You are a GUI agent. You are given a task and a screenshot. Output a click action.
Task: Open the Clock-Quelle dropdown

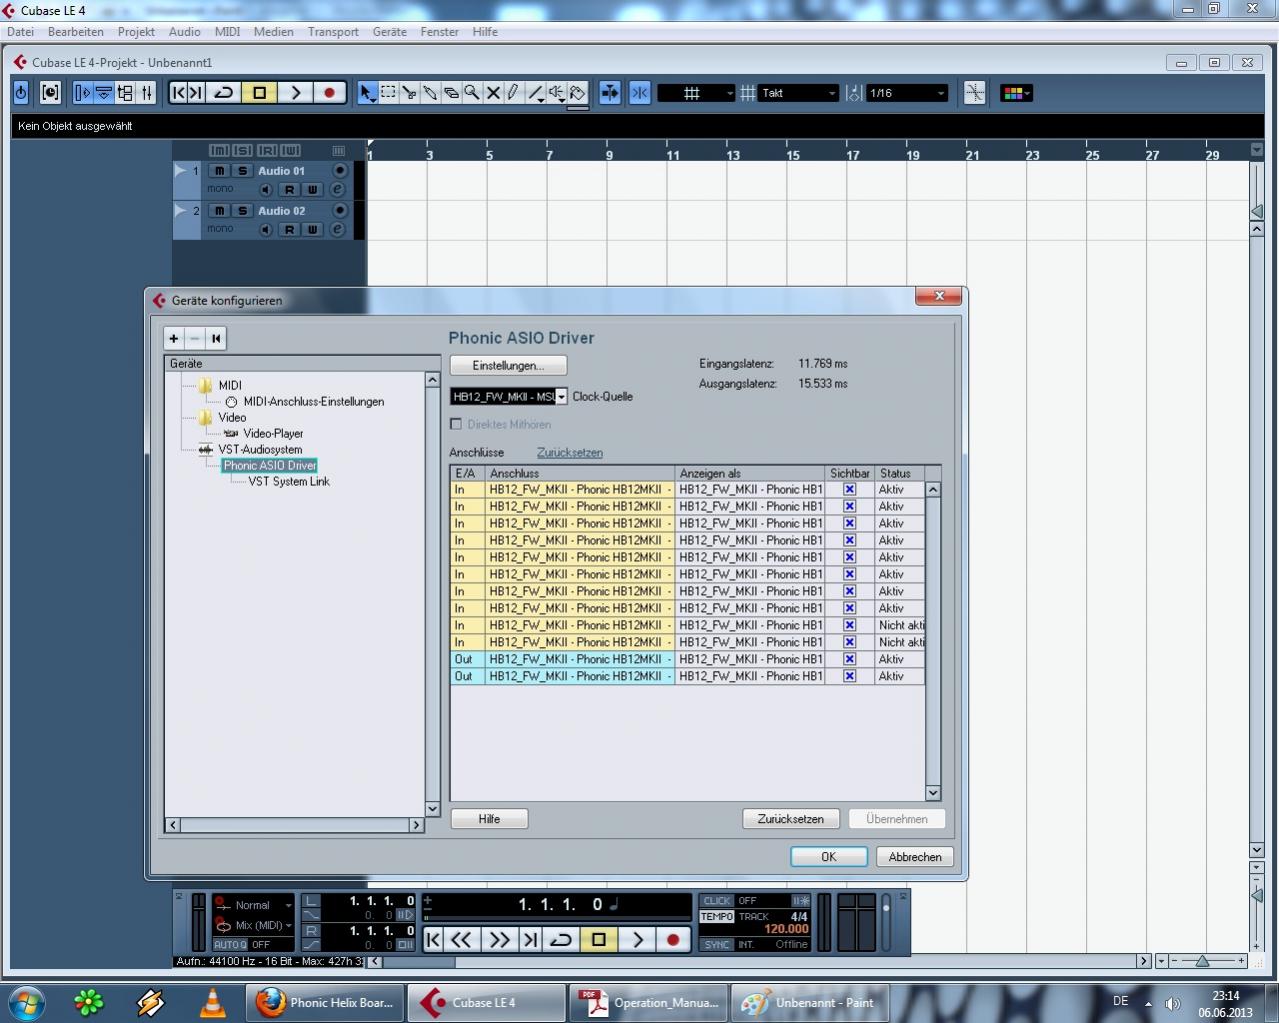(x=509, y=397)
